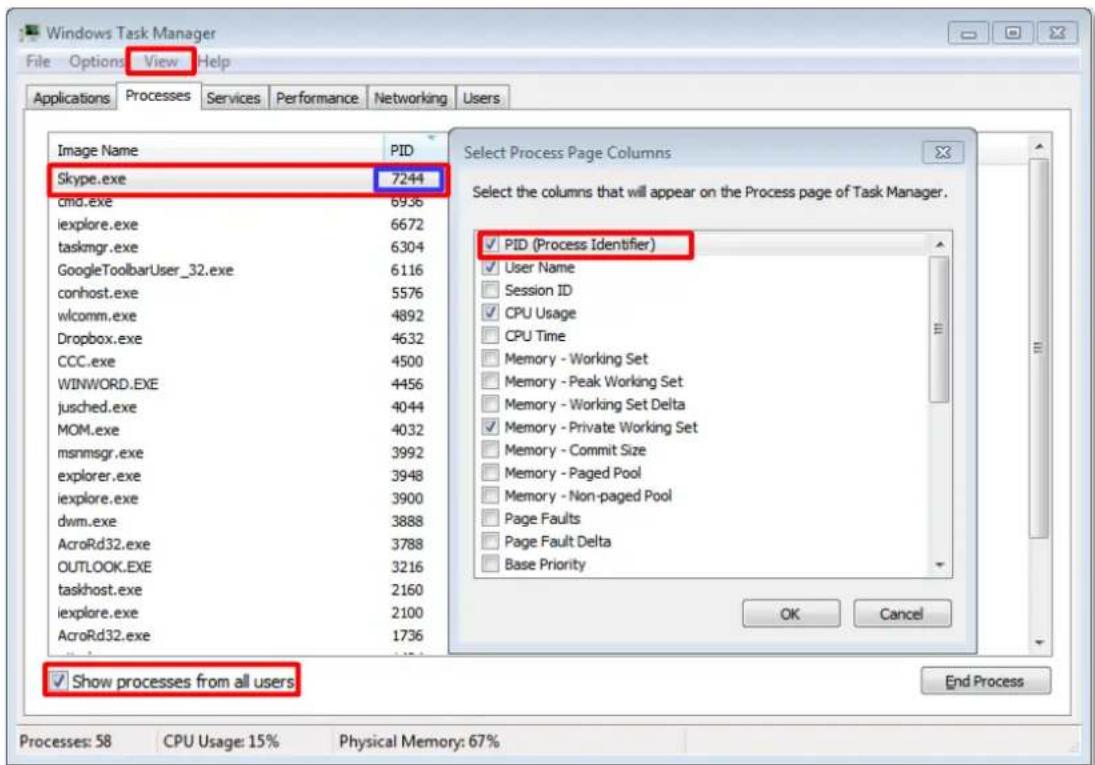Screen dimensions: 1095x765
Task: Check Memory - Working Set Delta option
Action: pos(491,405)
